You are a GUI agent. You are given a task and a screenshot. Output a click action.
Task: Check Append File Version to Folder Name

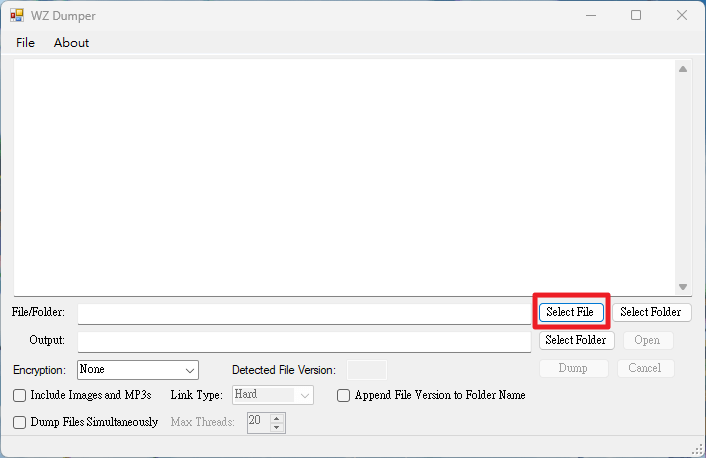click(344, 395)
